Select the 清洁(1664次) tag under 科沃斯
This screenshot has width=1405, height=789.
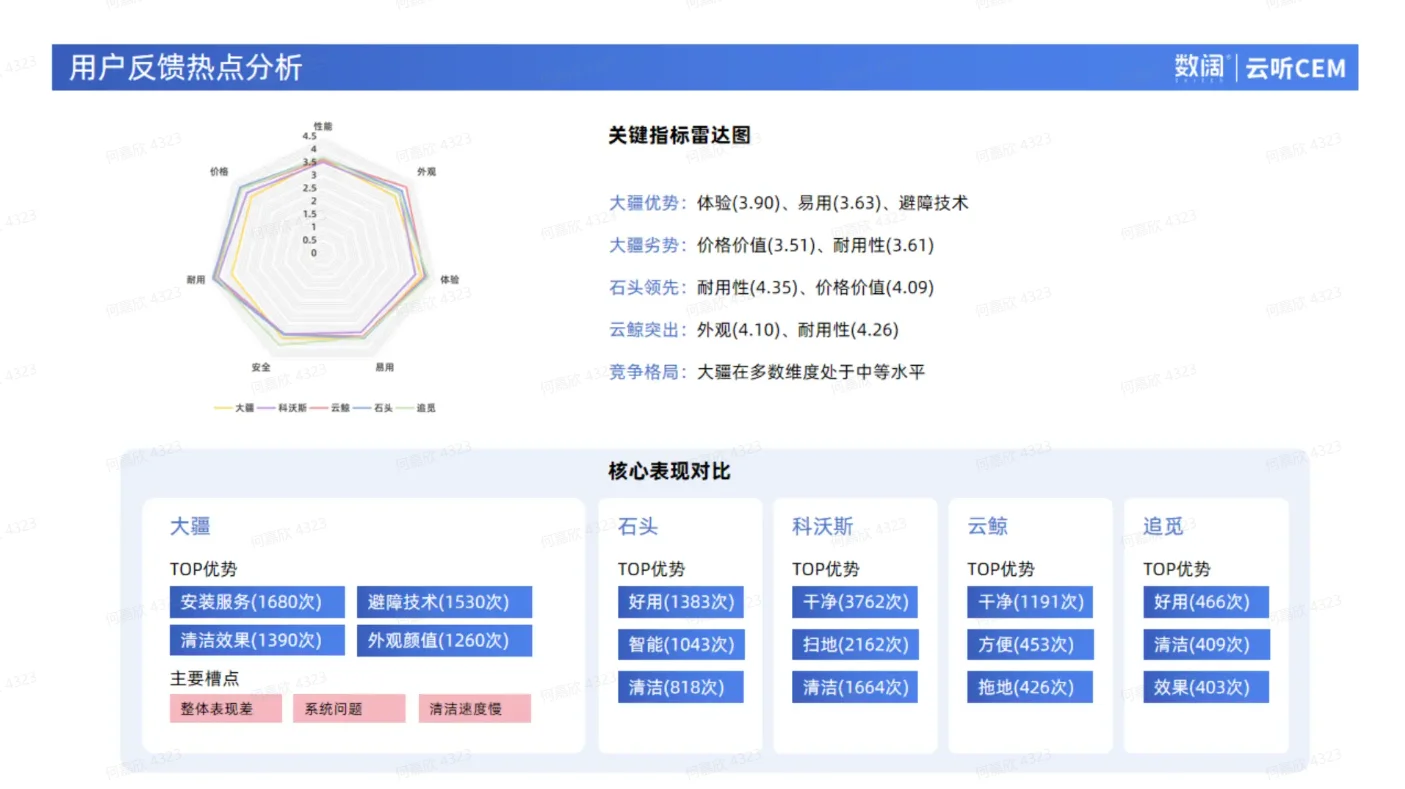[x=855, y=687]
